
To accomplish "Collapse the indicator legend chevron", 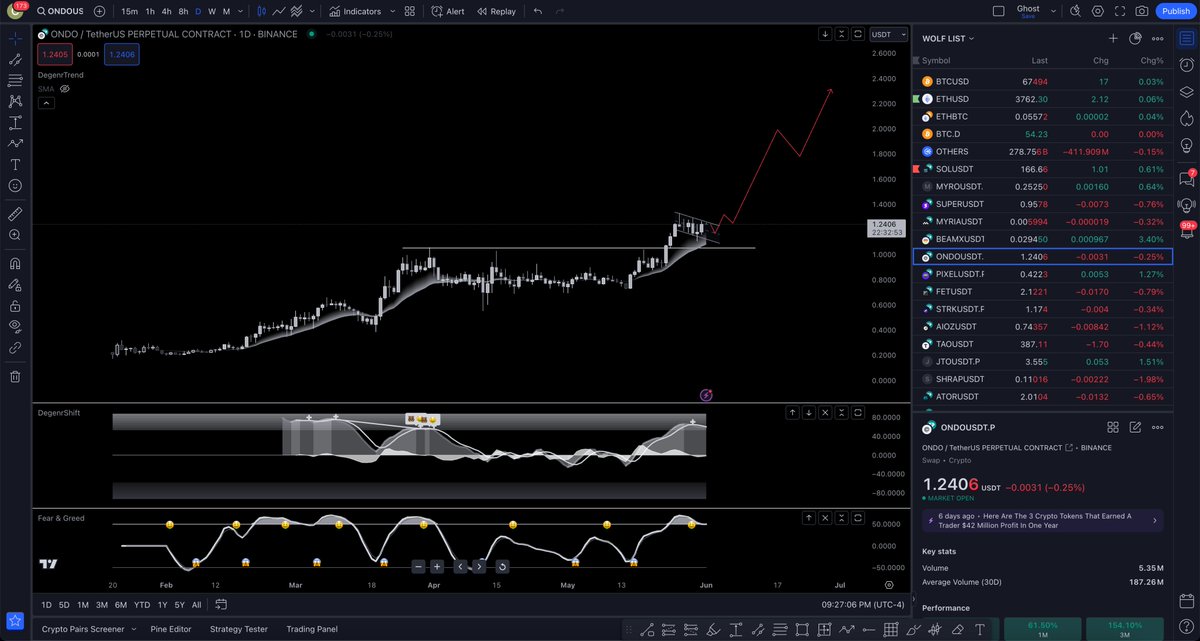I will (x=45, y=102).
